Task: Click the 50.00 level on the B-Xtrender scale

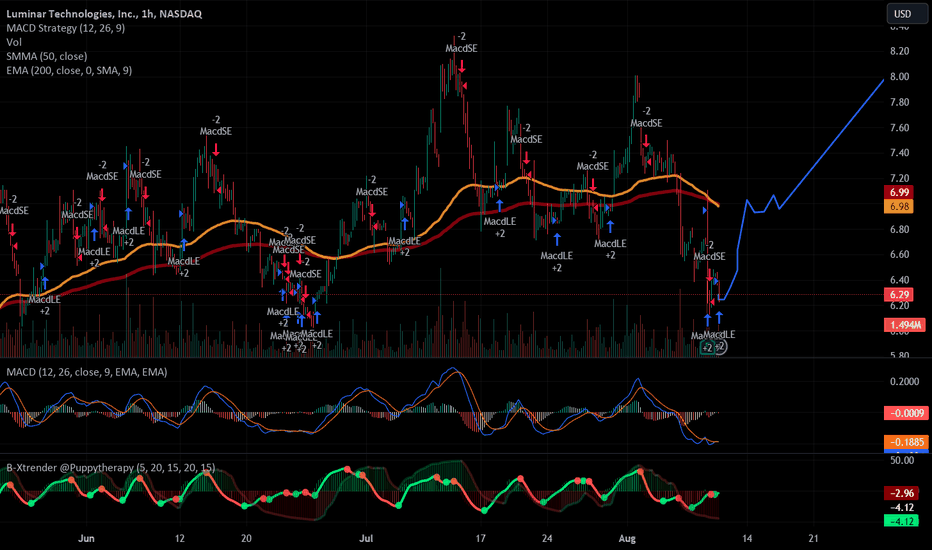Action: tap(902, 461)
